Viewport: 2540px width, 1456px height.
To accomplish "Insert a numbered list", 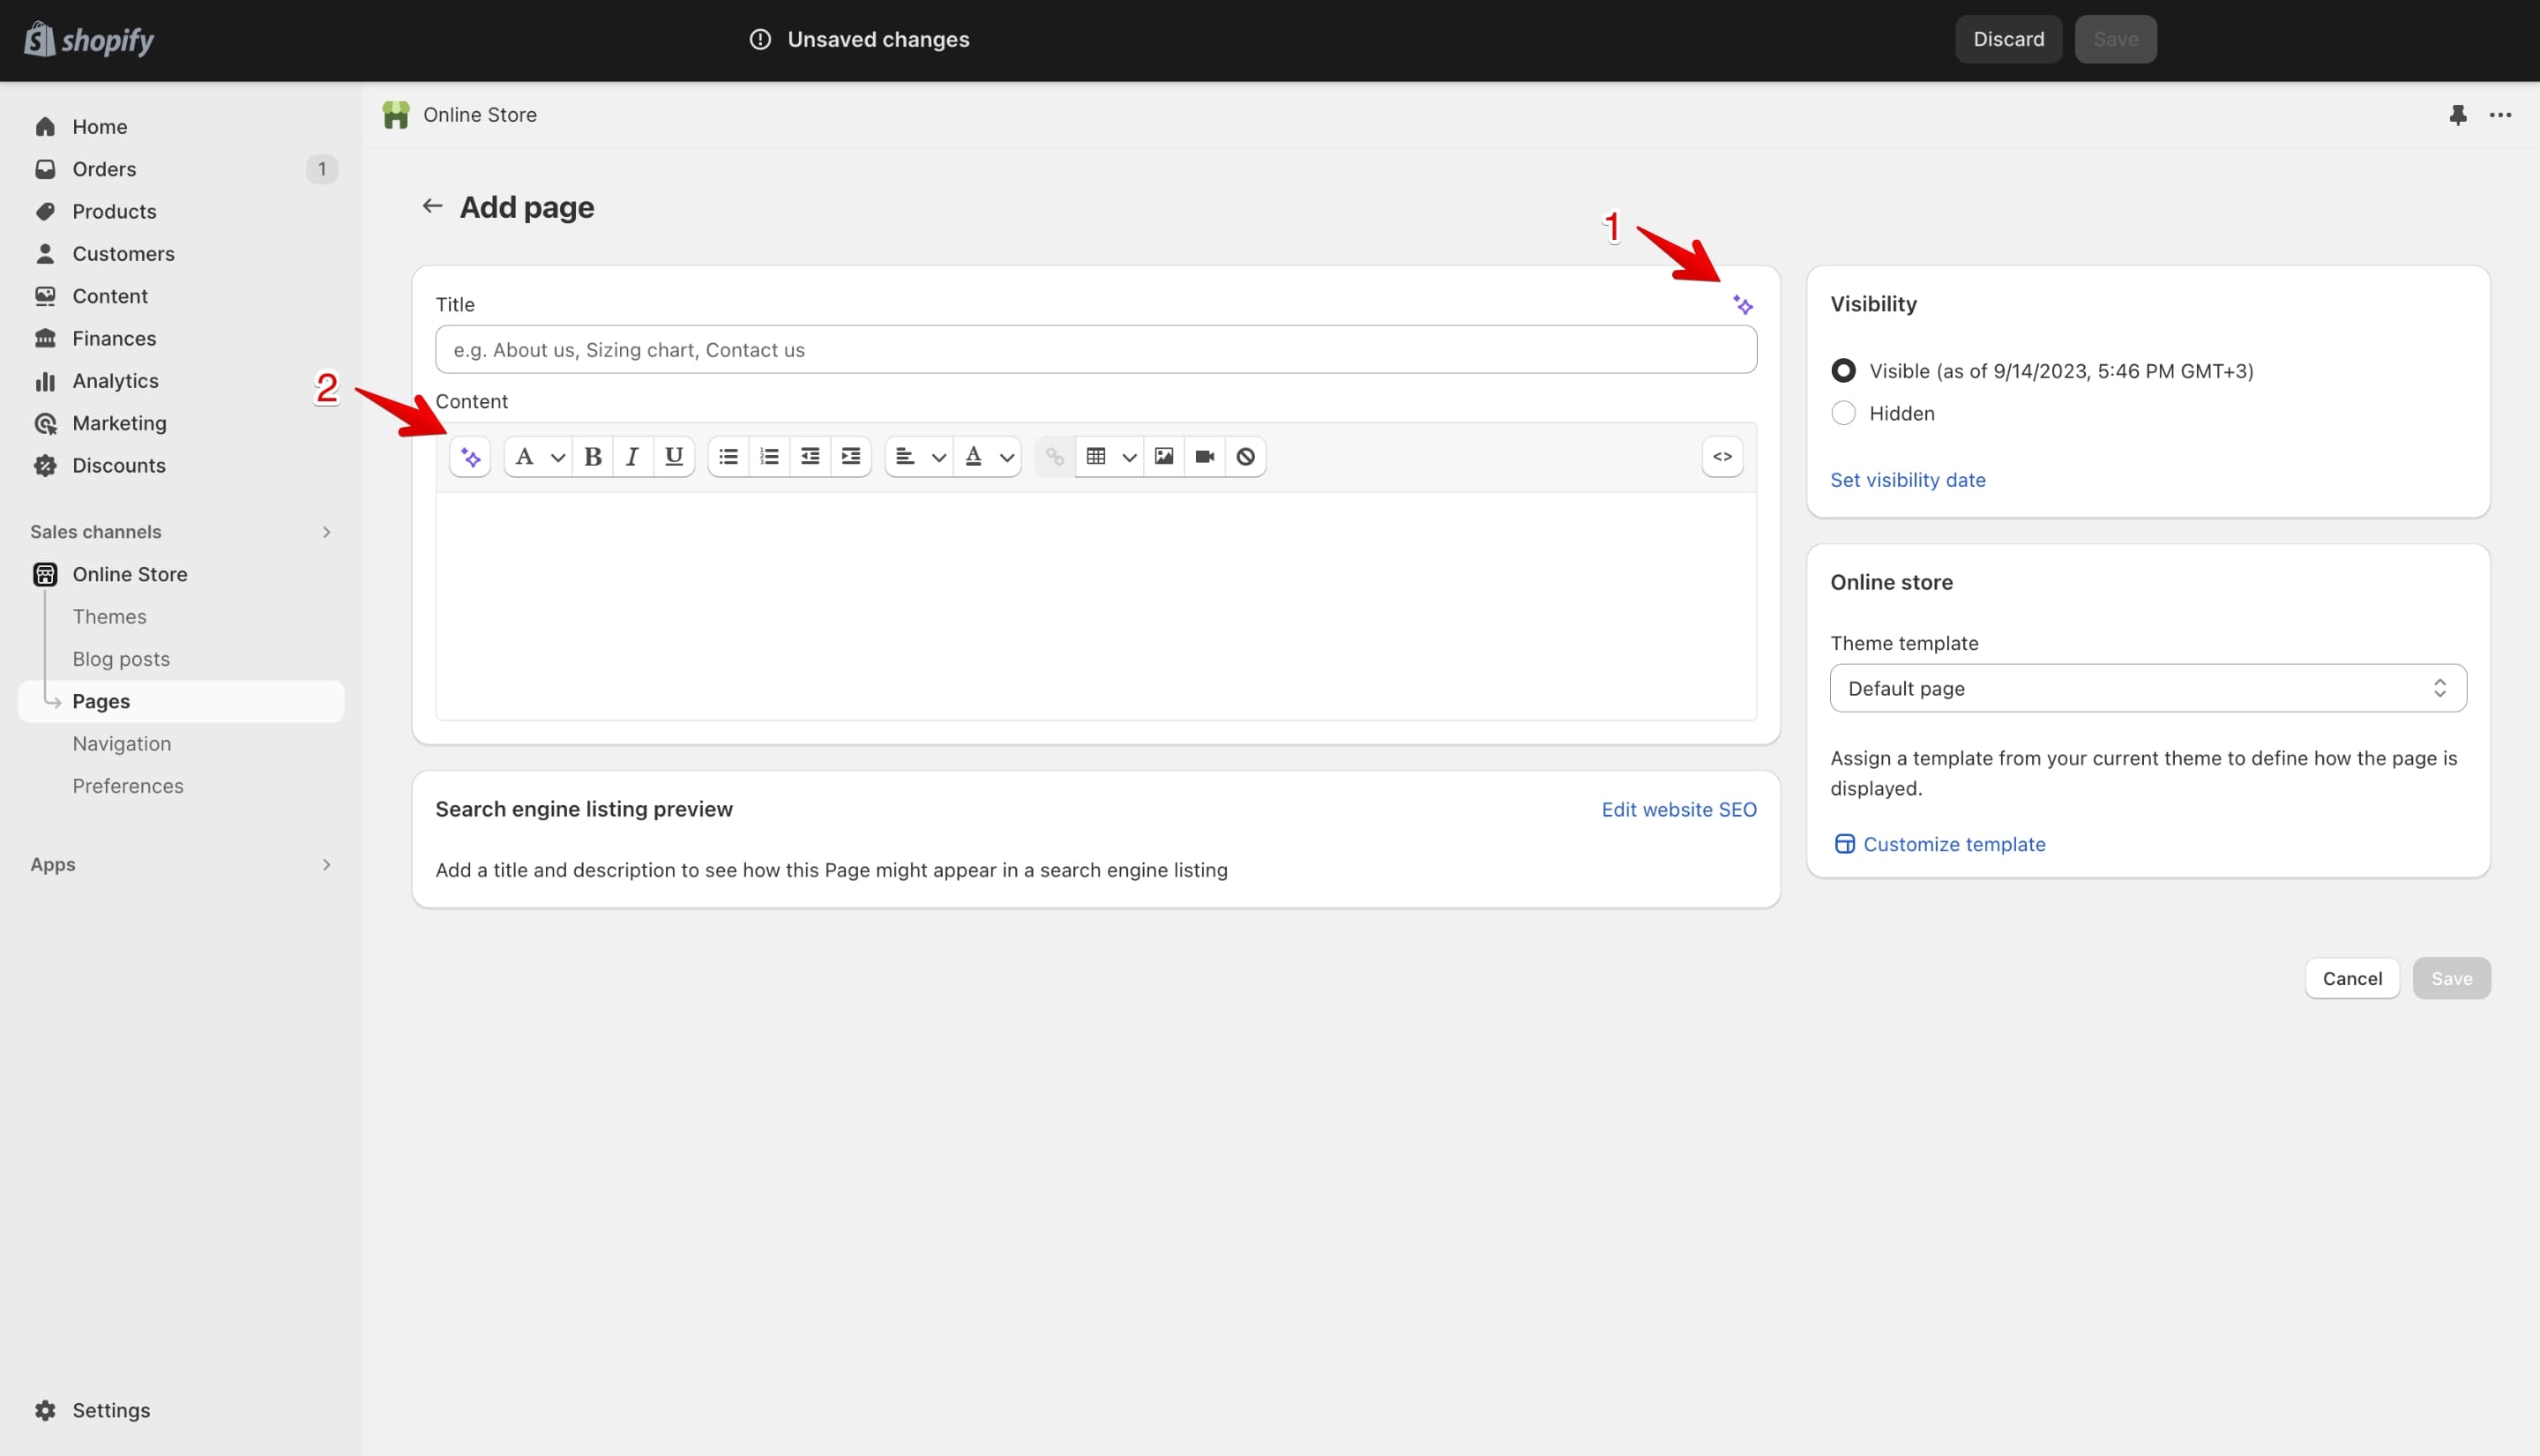I will click(769, 457).
